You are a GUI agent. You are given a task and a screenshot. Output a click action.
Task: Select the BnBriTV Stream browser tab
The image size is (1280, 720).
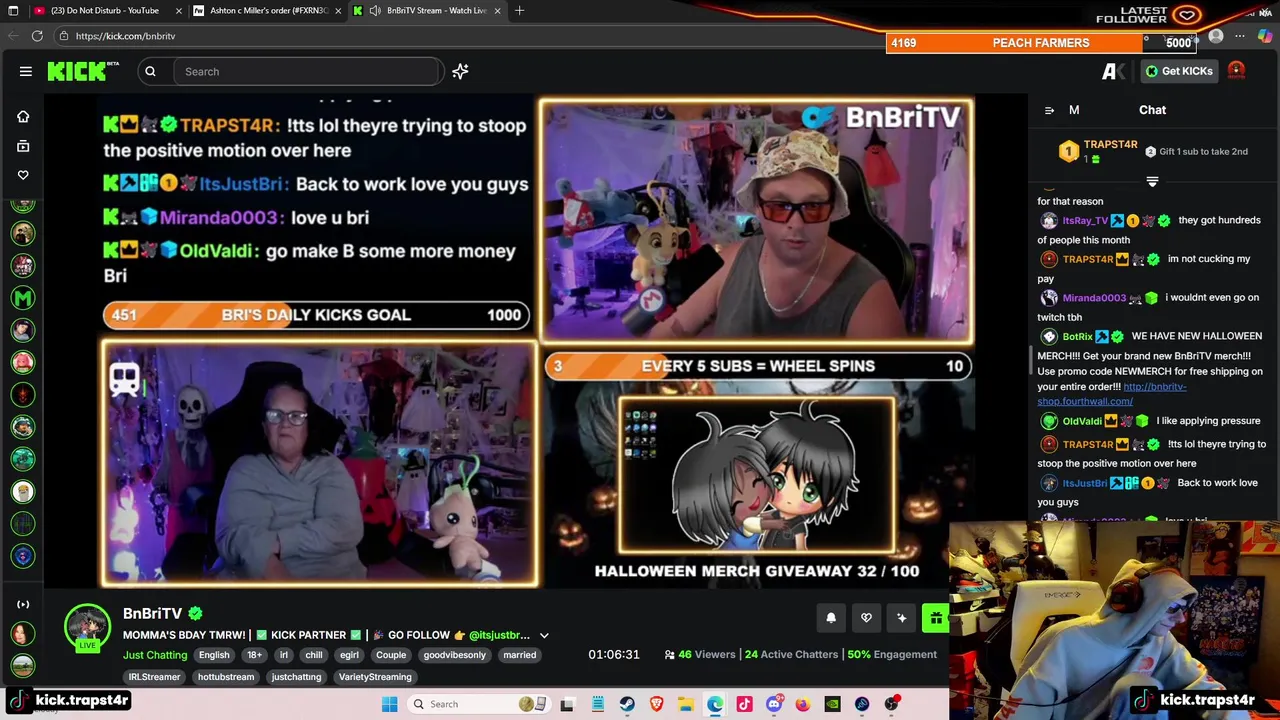[x=430, y=10]
